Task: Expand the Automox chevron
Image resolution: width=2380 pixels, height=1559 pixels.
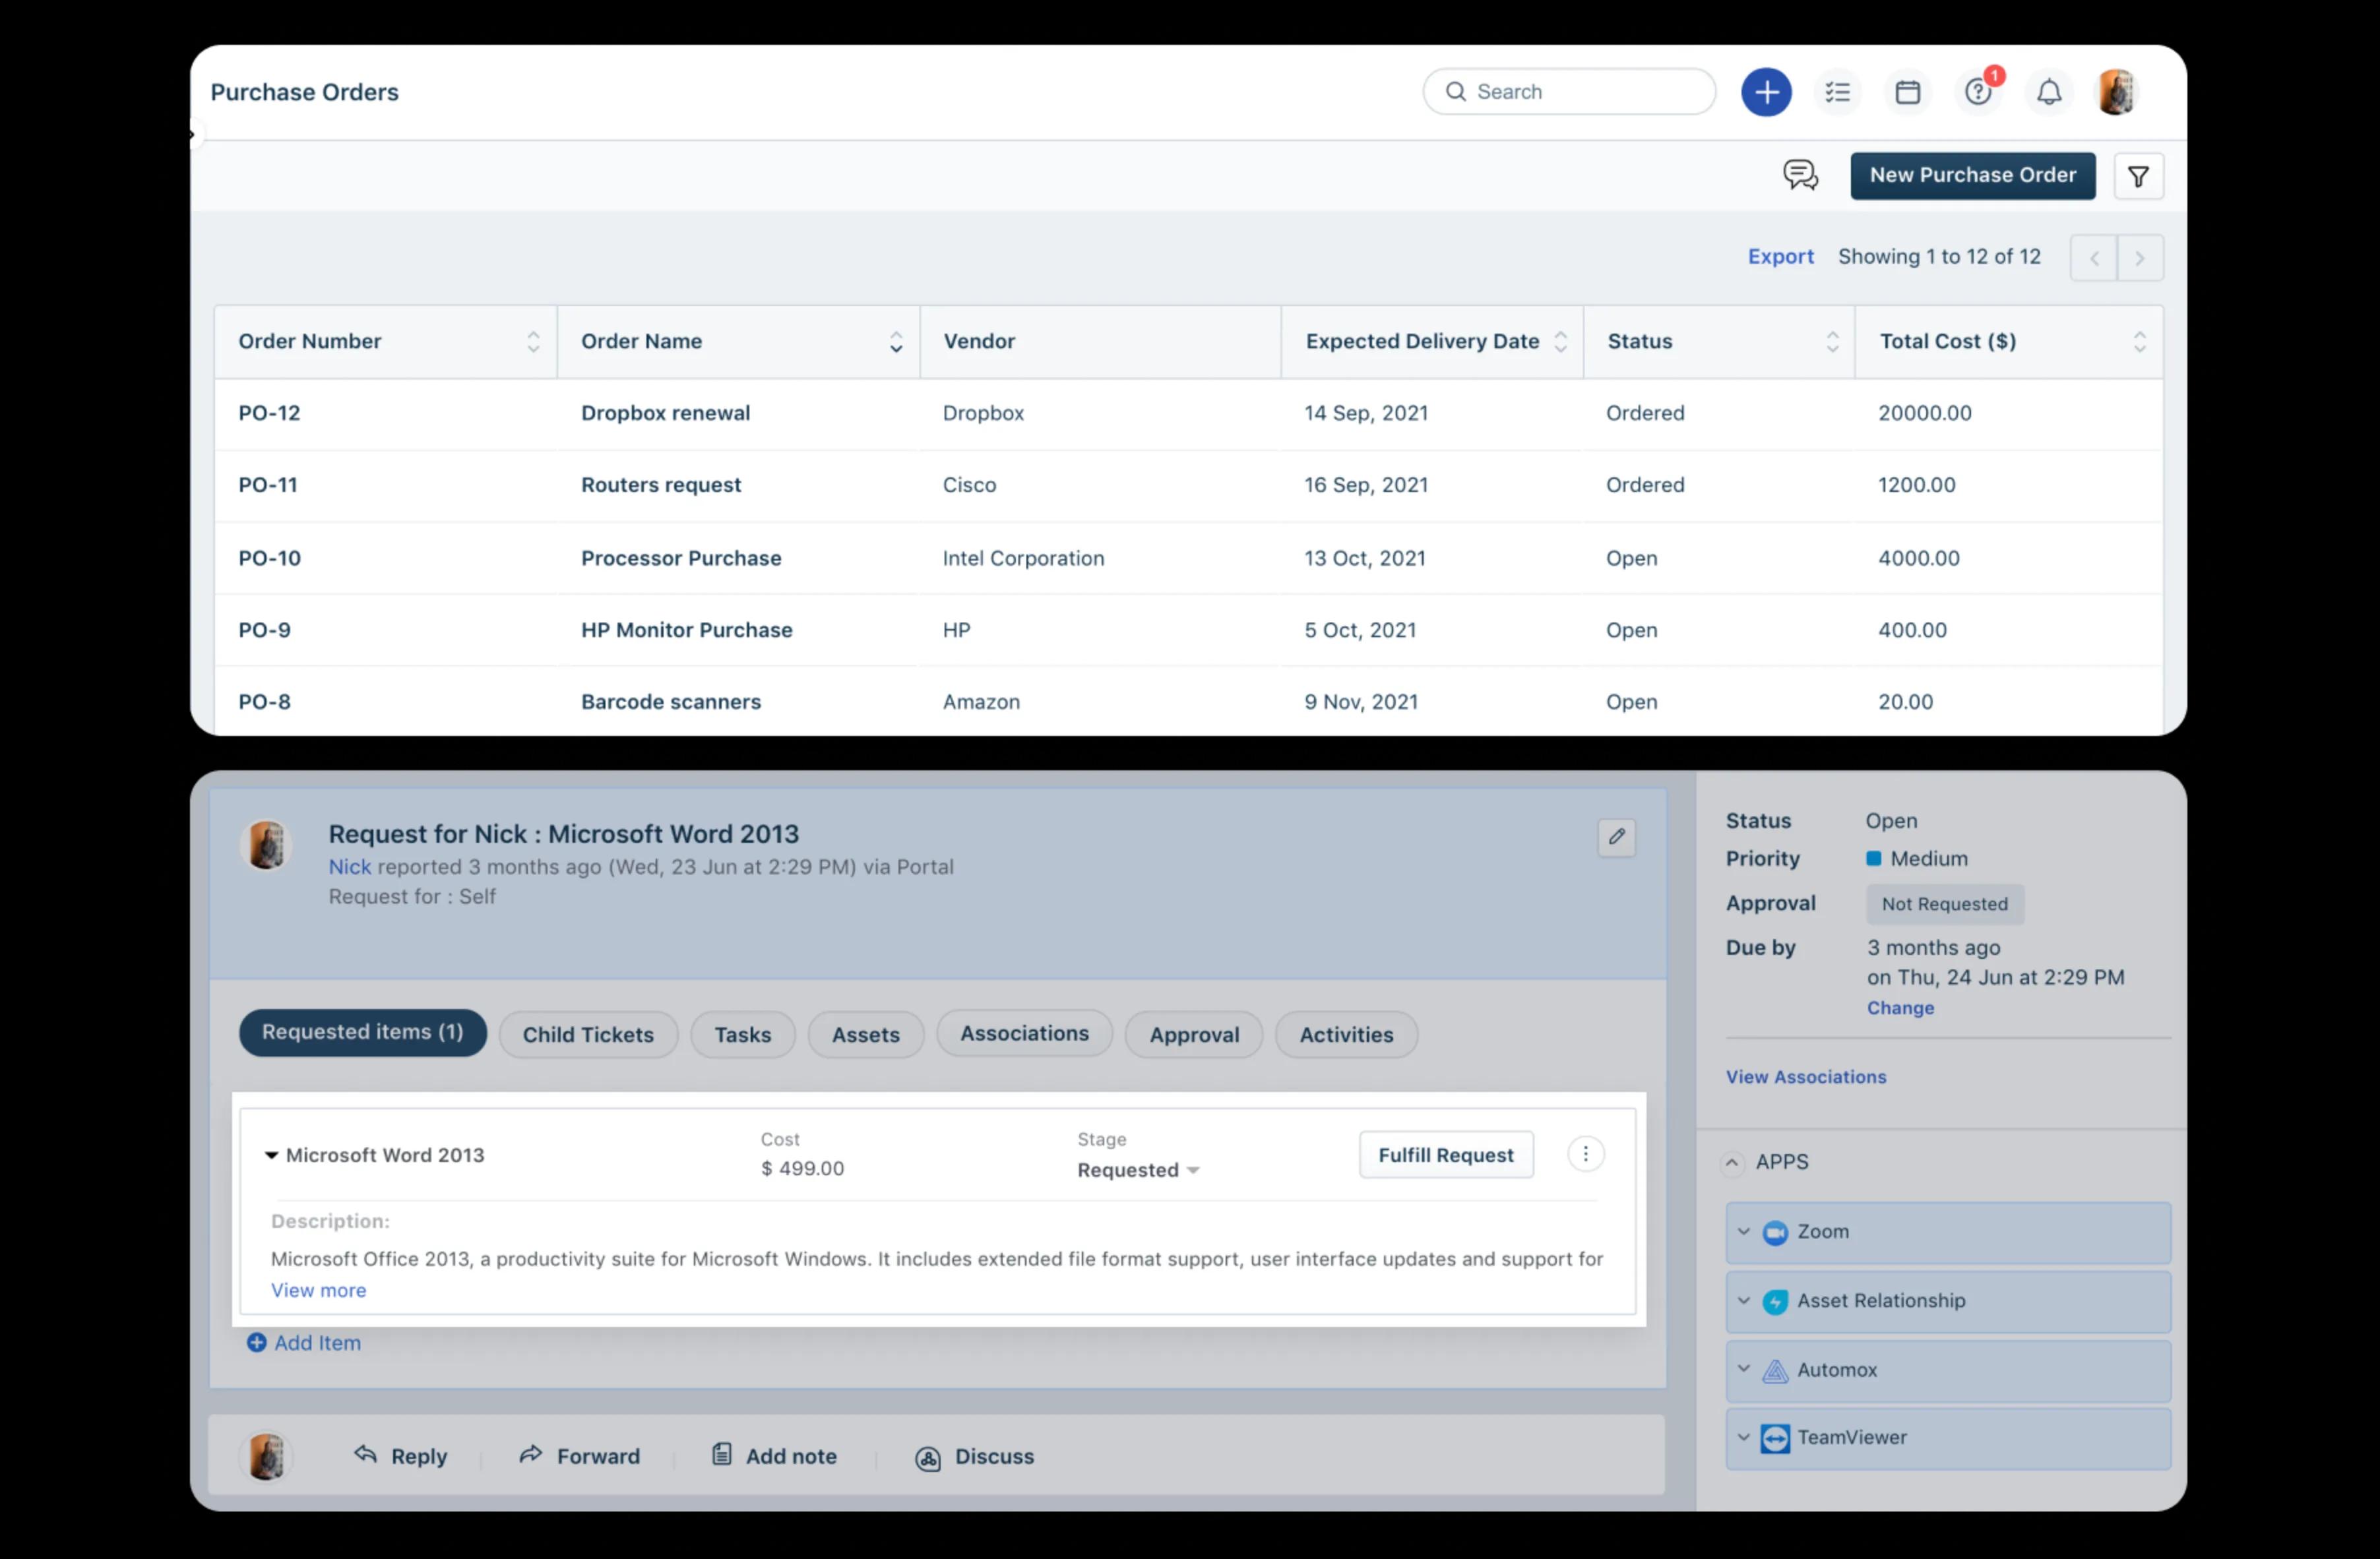Action: pos(1743,1368)
